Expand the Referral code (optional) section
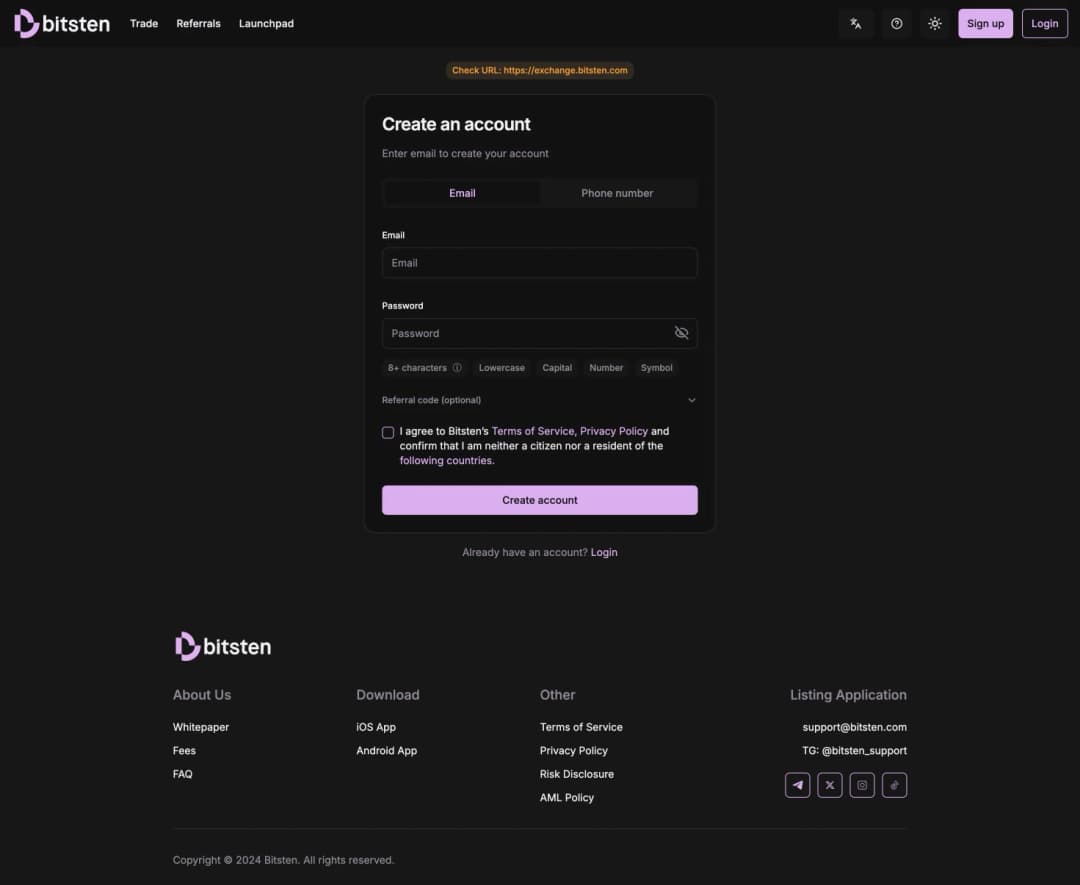The width and height of the screenshot is (1080, 885). (x=539, y=400)
